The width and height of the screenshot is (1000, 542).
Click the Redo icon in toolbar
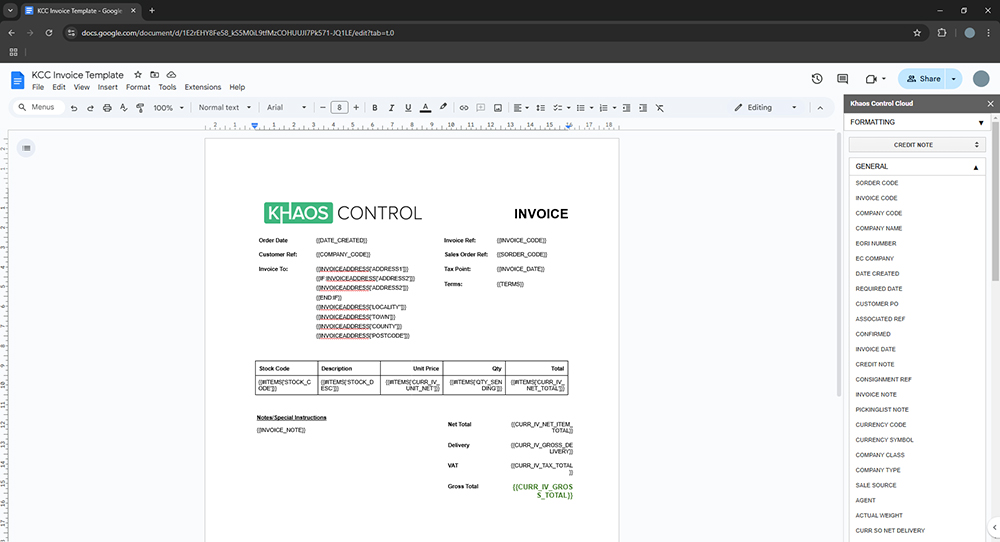(x=91, y=108)
